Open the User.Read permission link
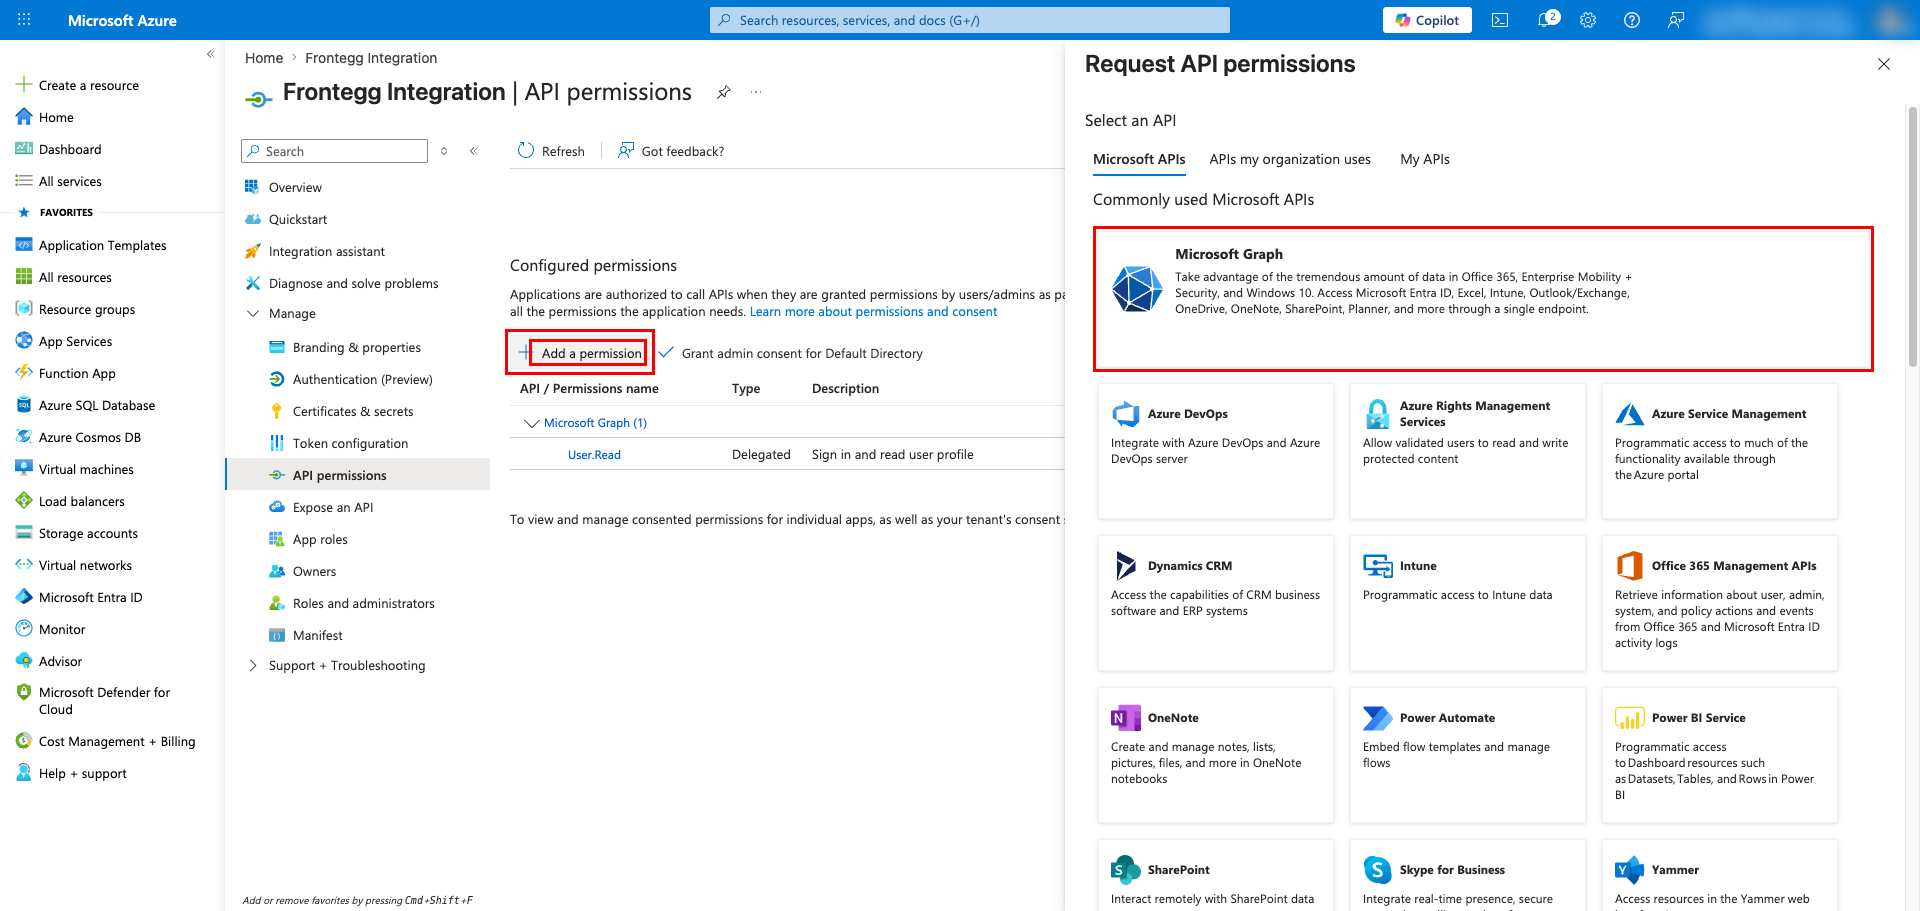Viewport: 1920px width, 911px height. (594, 455)
